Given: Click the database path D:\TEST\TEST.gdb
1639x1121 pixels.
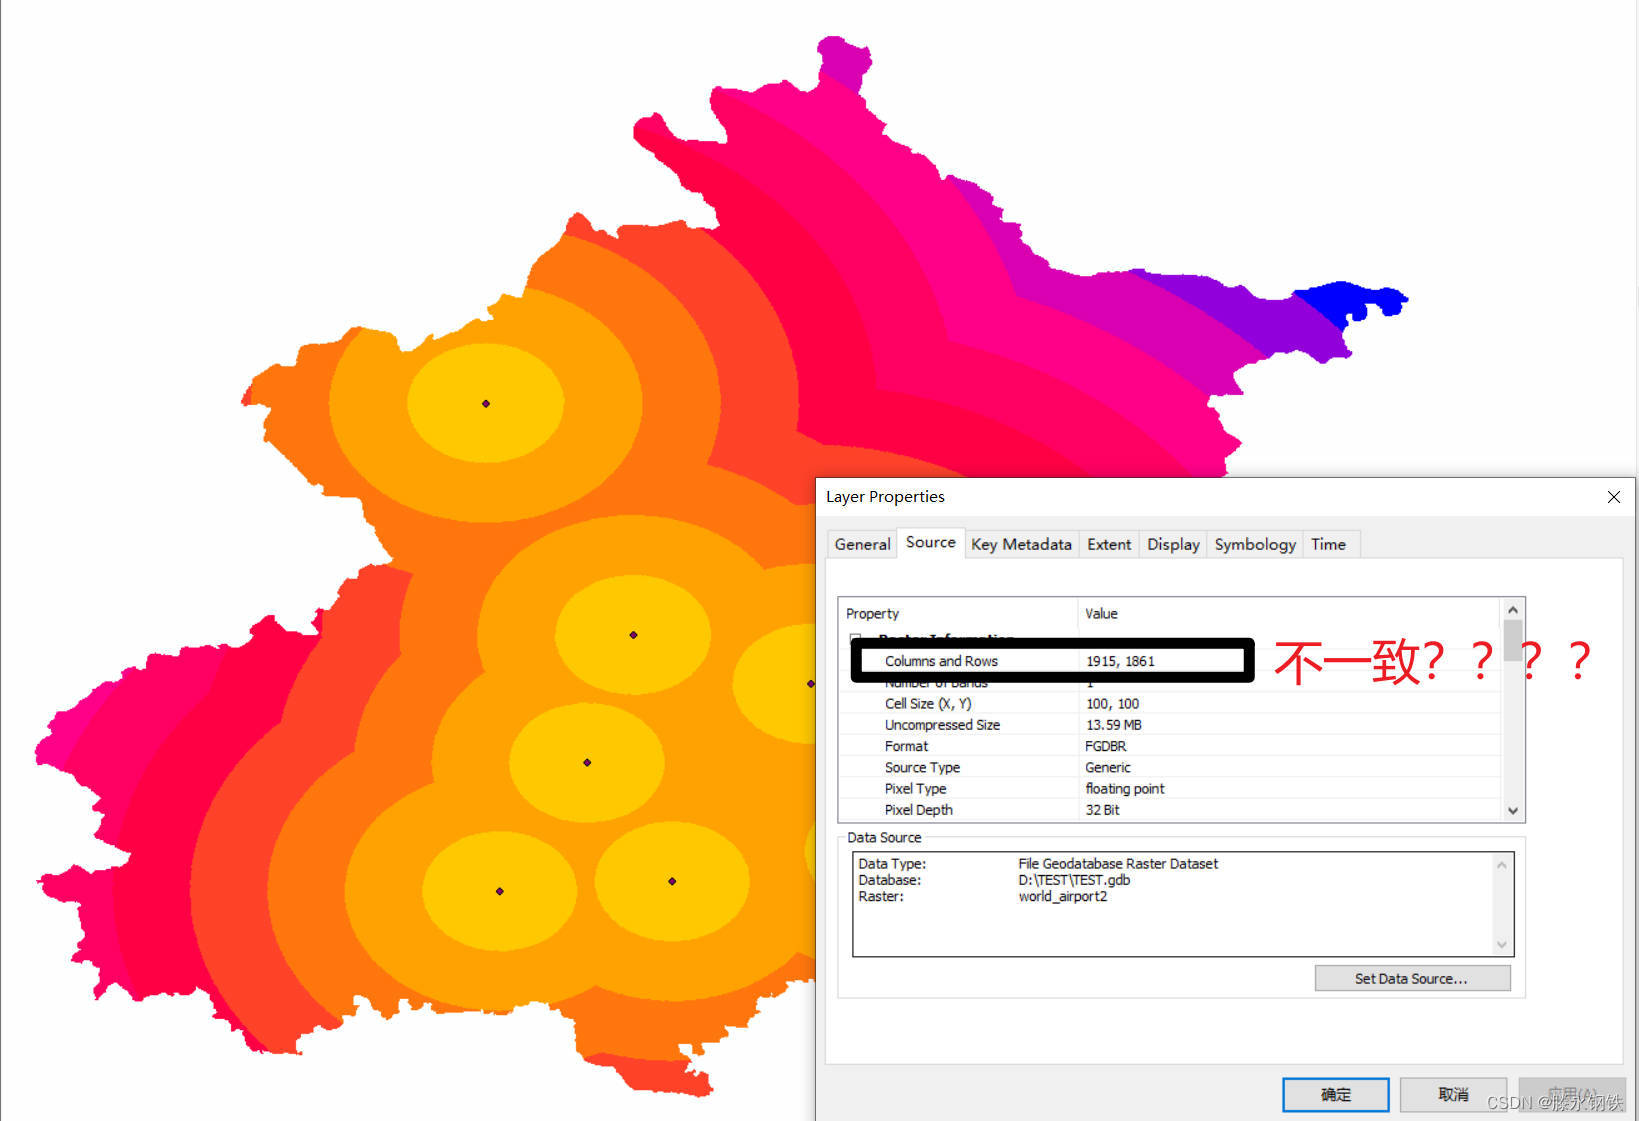Looking at the screenshot, I should point(1074,880).
